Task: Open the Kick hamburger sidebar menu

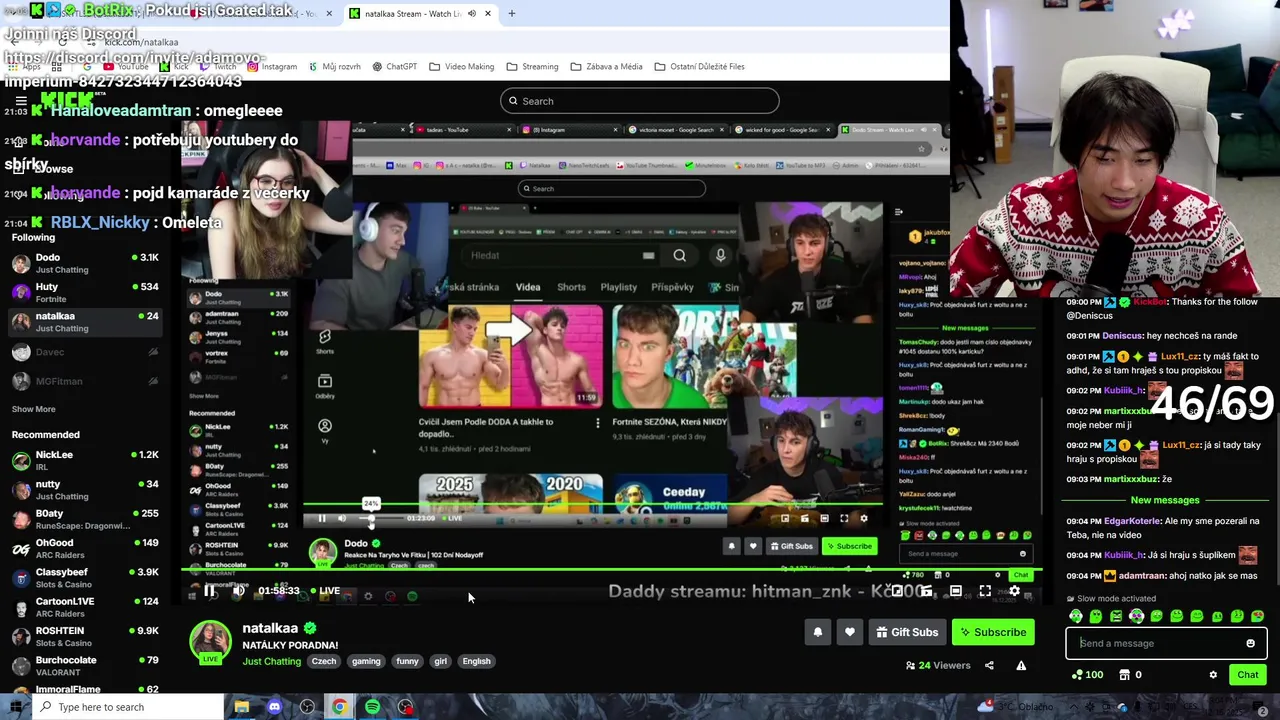Action: click(21, 101)
